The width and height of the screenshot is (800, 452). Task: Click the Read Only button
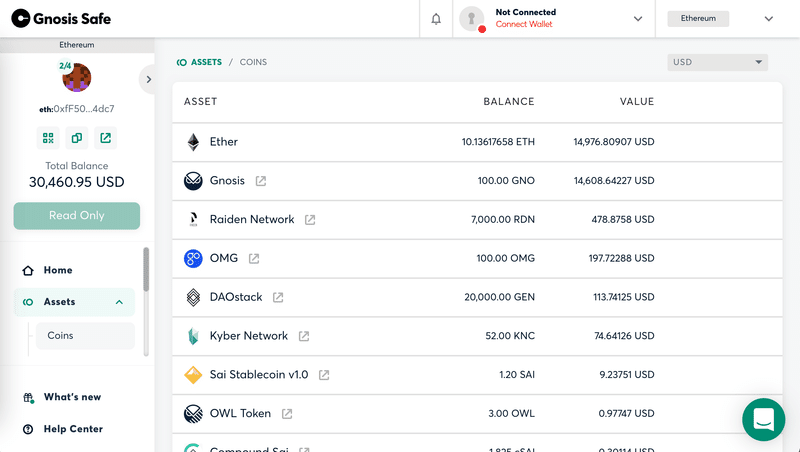(77, 216)
